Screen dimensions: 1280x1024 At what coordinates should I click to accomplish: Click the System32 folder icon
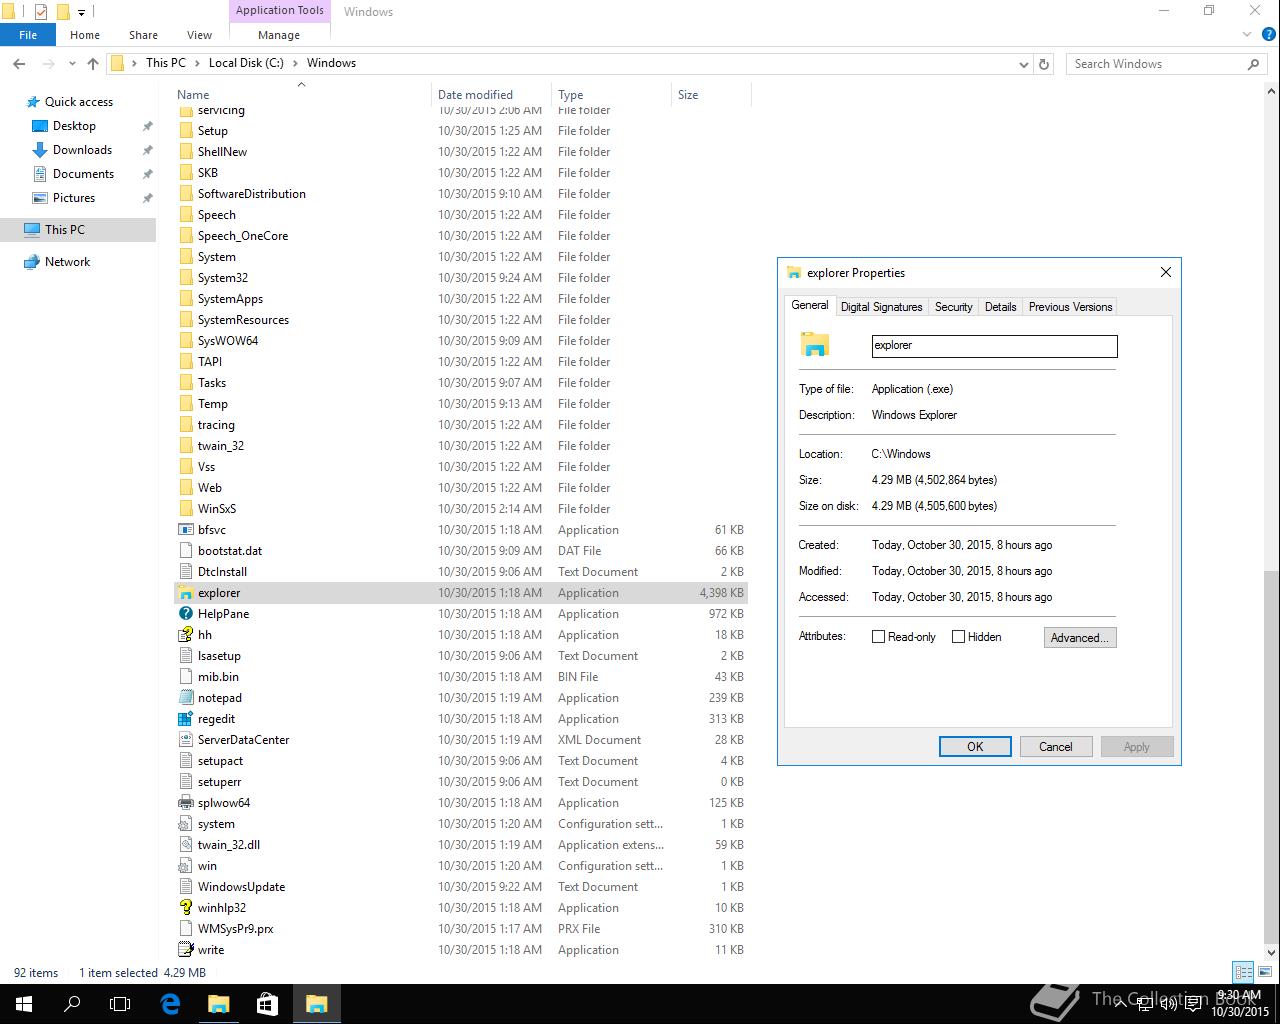pos(185,278)
